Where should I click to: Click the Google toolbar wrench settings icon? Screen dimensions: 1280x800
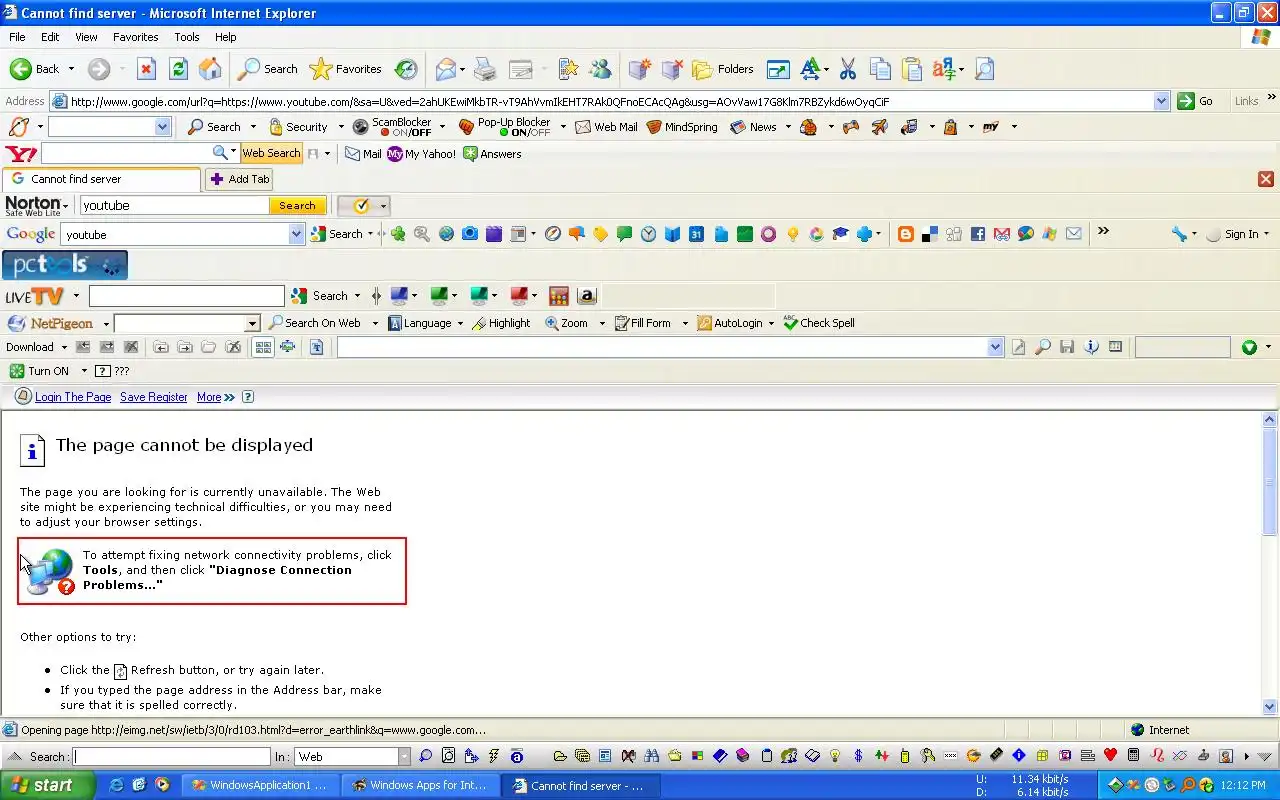(1180, 234)
